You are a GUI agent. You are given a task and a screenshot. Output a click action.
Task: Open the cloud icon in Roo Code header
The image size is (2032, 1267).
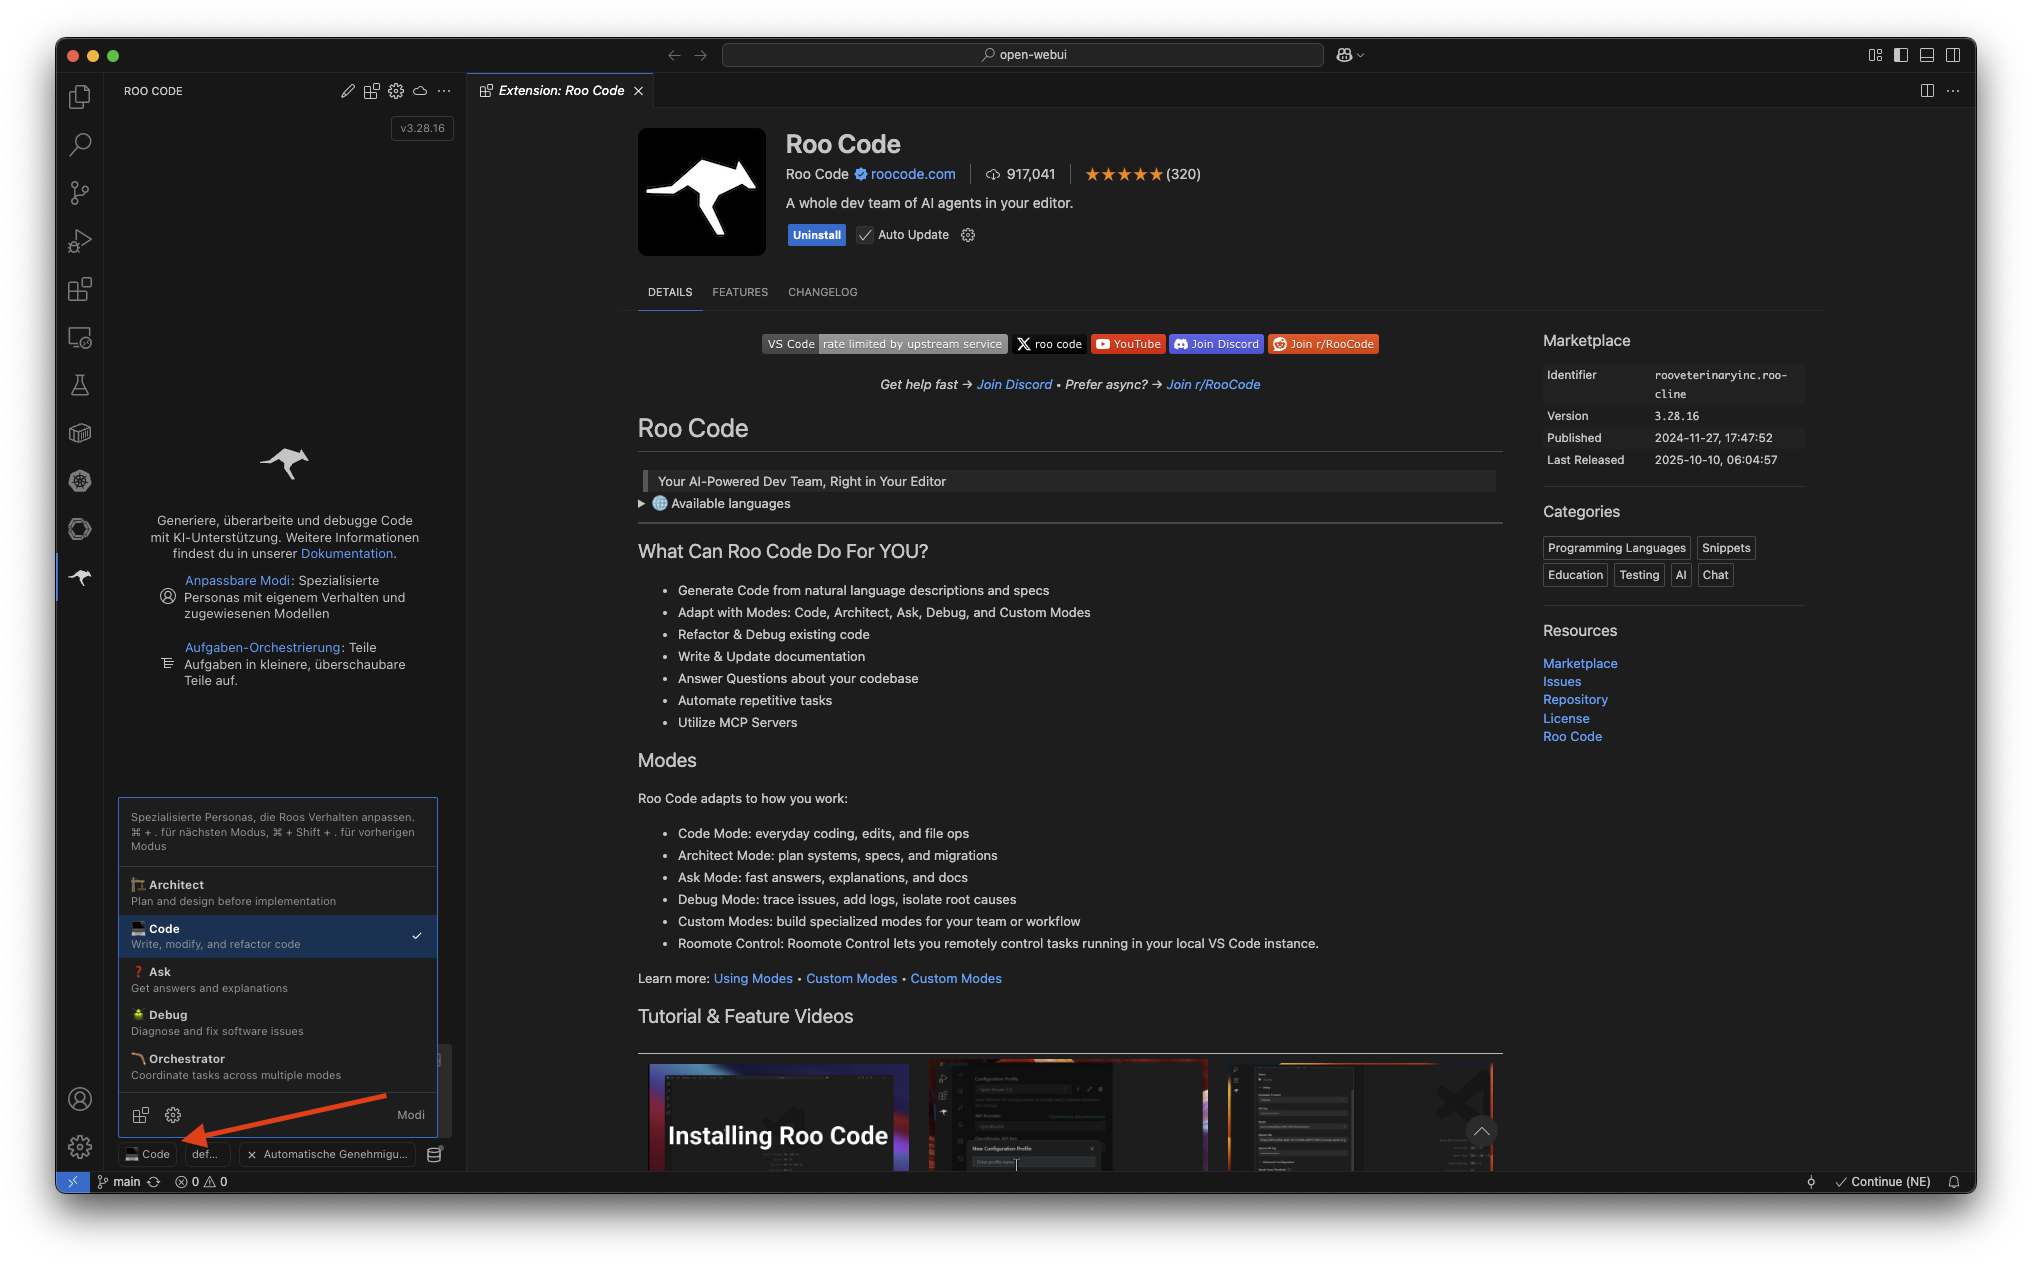(x=420, y=91)
